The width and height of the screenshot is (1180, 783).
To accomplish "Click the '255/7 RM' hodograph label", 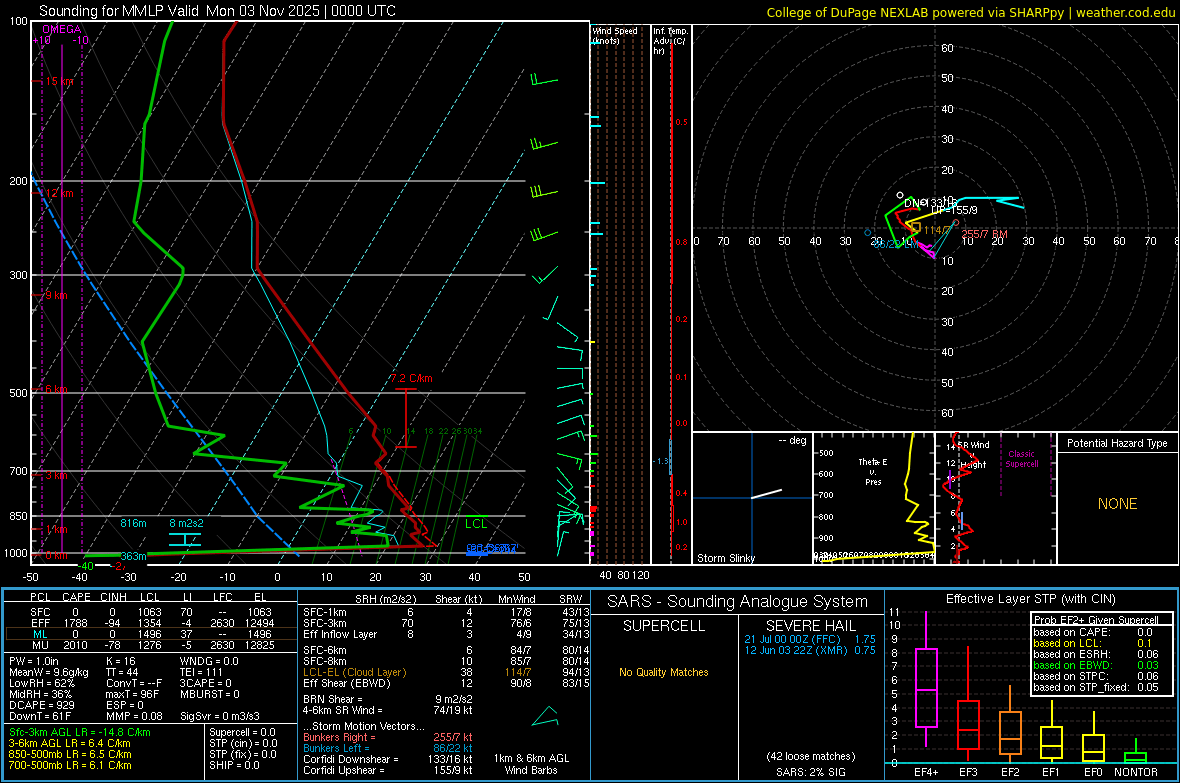I will pyautogui.click(x=984, y=234).
